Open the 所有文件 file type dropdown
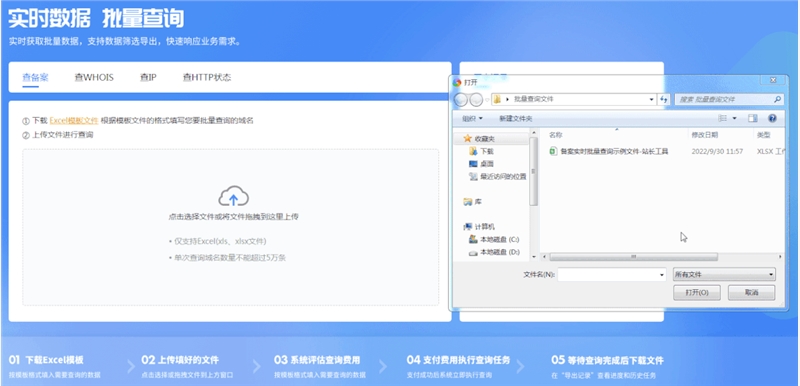The height and width of the screenshot is (386, 800). pyautogui.click(x=724, y=274)
